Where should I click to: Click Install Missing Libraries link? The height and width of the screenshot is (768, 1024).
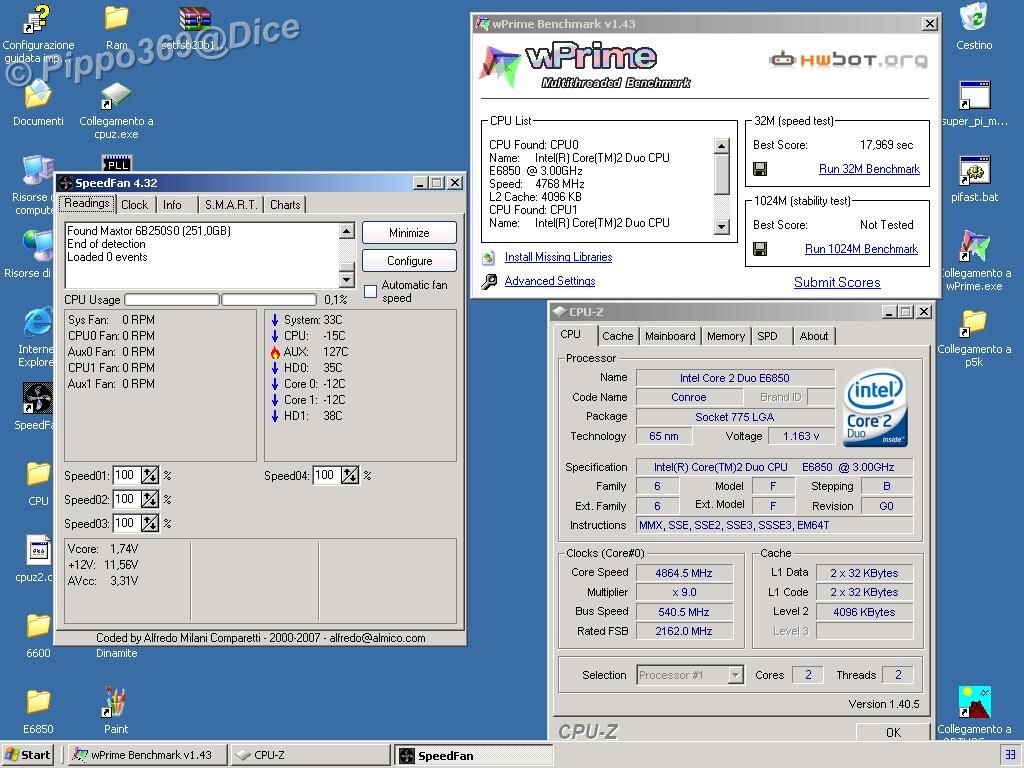(x=558, y=257)
